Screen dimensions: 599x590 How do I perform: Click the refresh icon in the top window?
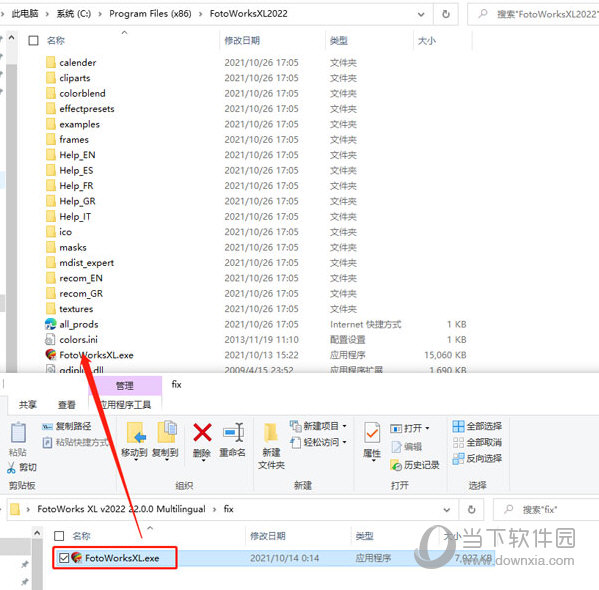(446, 14)
